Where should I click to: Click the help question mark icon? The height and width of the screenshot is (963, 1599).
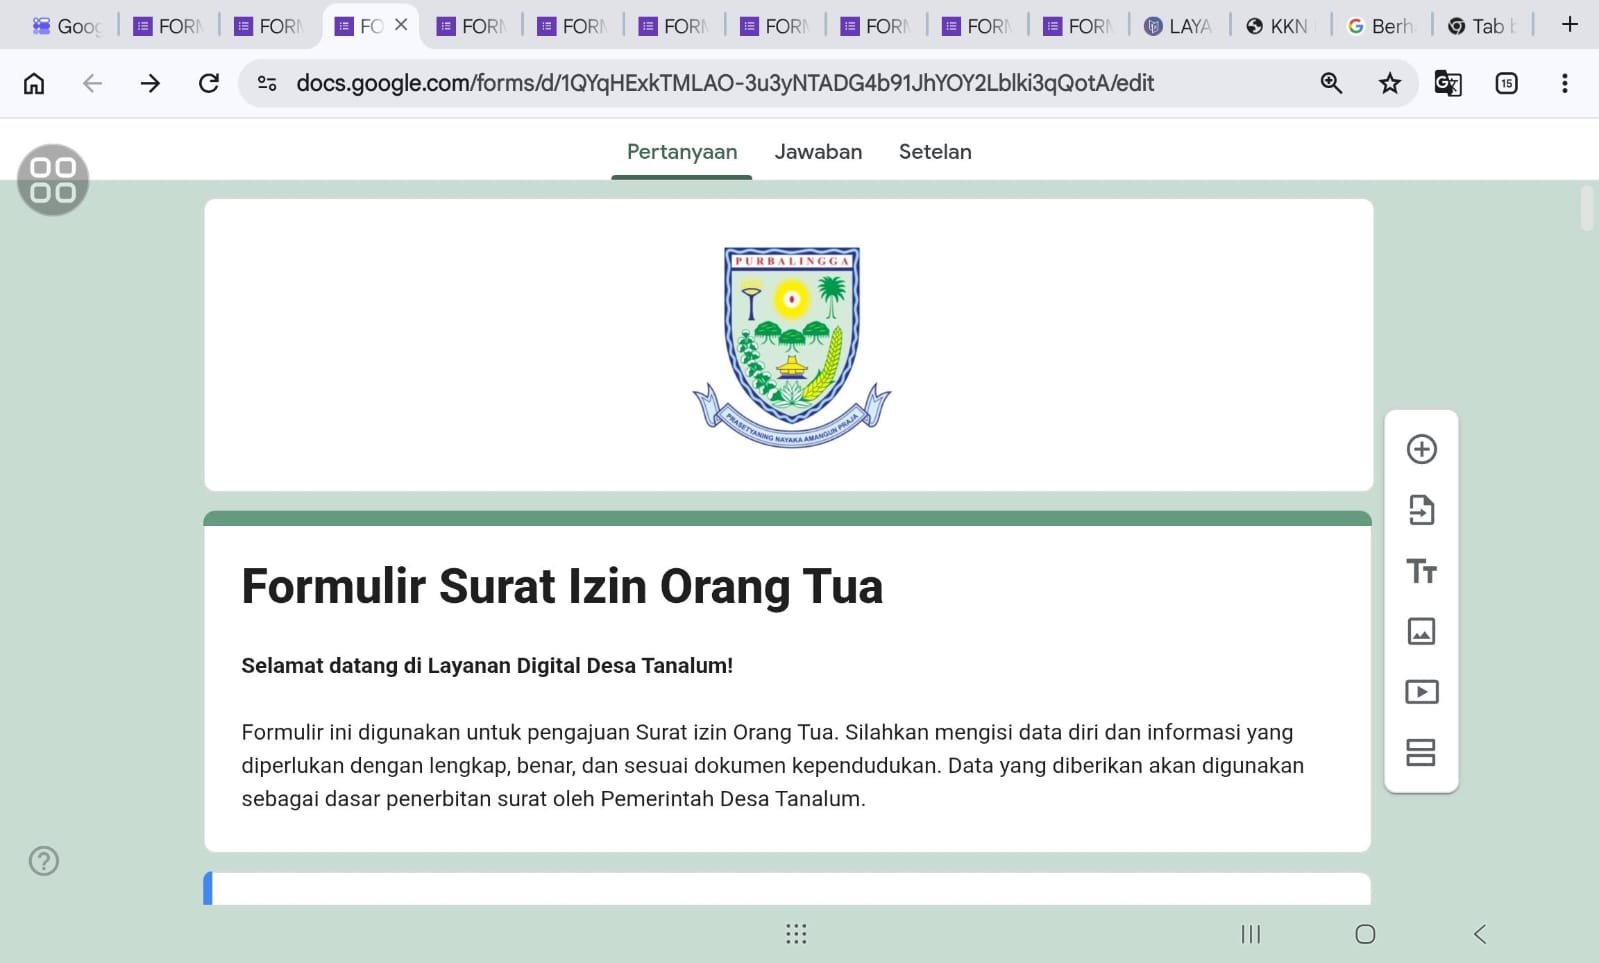coord(44,861)
